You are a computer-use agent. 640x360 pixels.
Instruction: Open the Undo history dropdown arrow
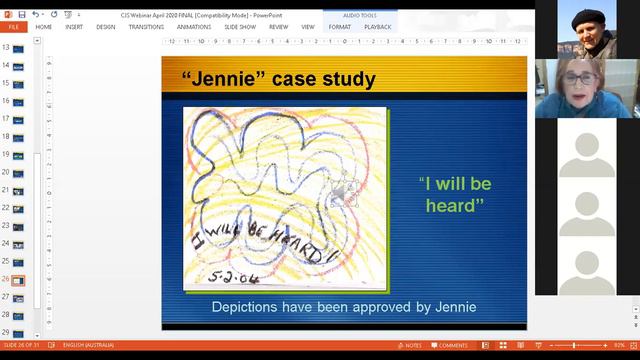(42, 15)
